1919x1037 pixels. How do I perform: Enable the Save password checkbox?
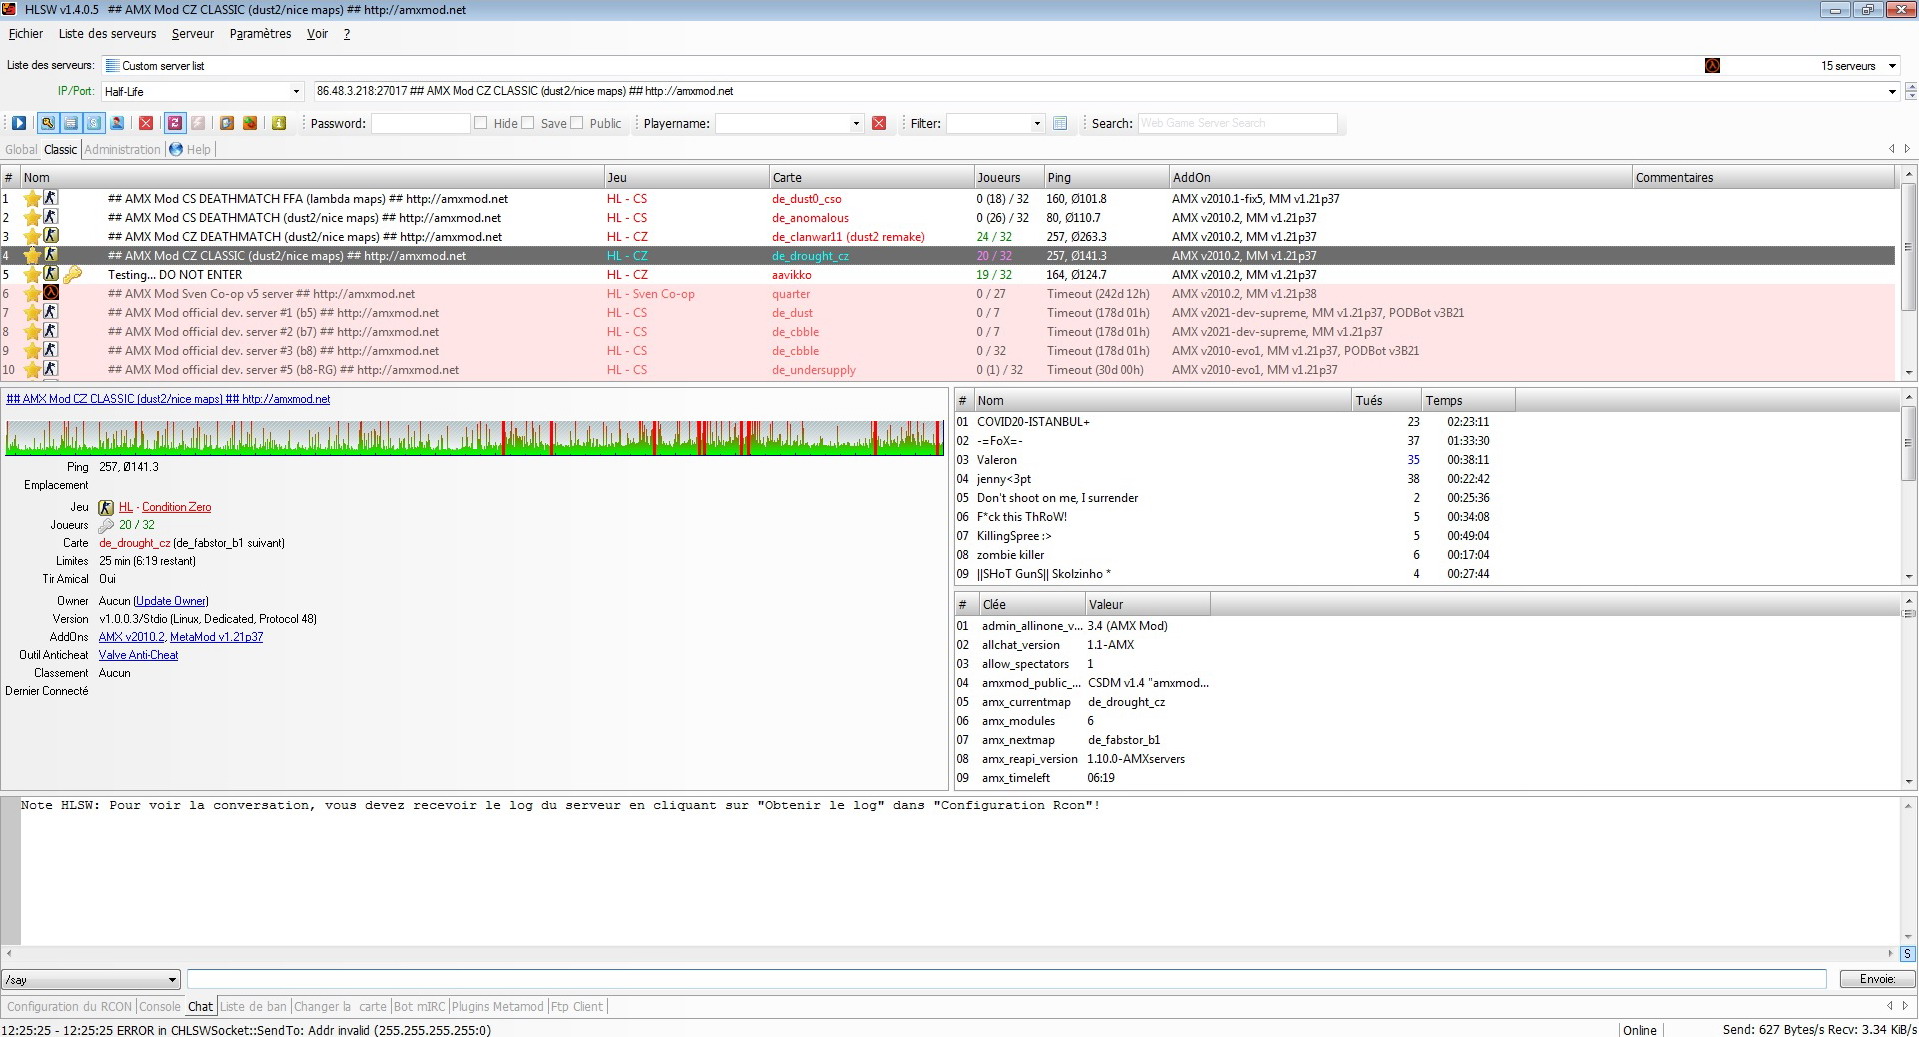coord(528,123)
